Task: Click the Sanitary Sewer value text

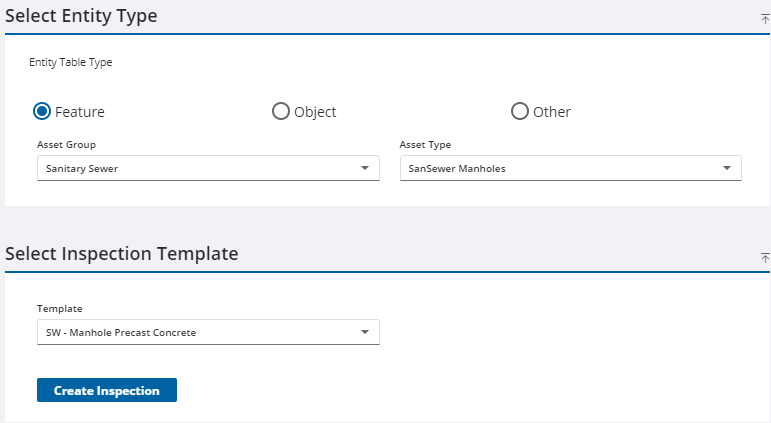Action: [x=82, y=168]
